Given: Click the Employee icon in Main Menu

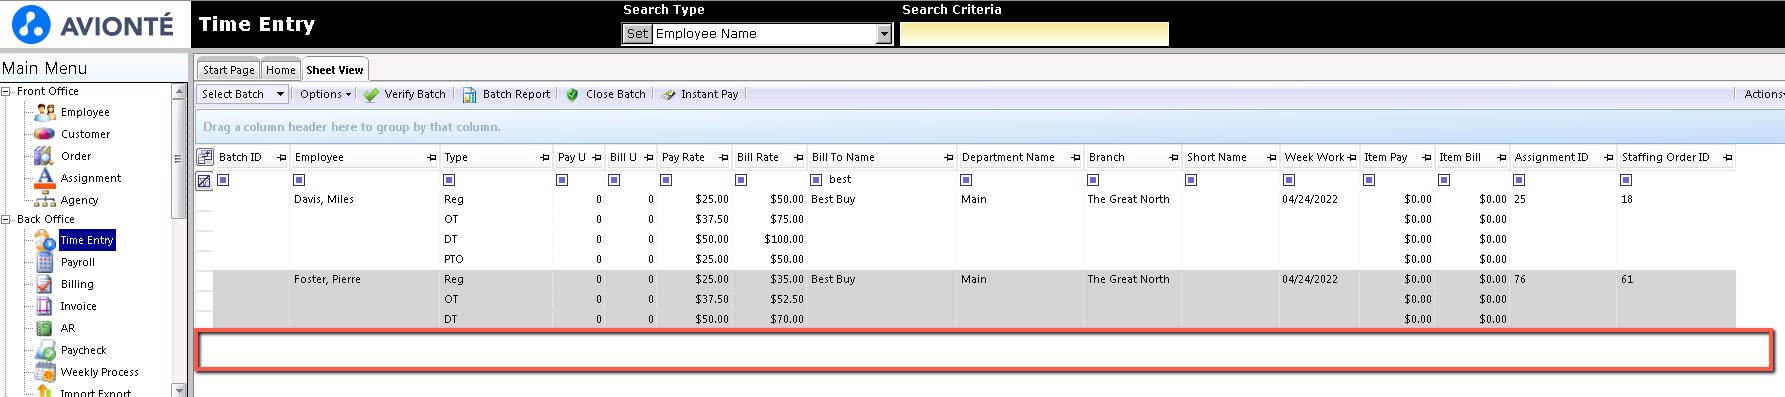Looking at the screenshot, I should (x=45, y=112).
